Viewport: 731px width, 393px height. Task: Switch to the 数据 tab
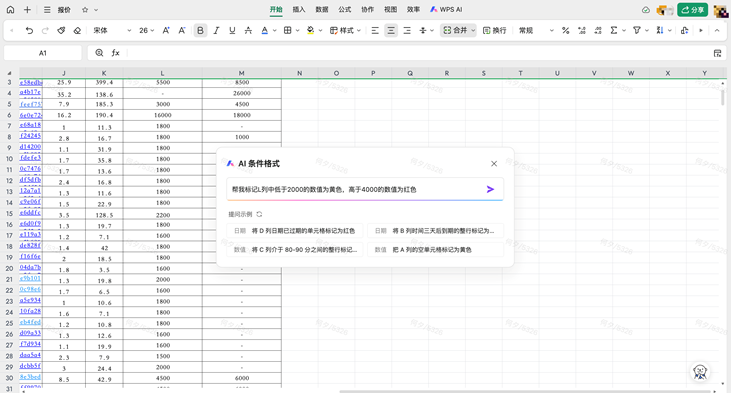[x=322, y=9]
